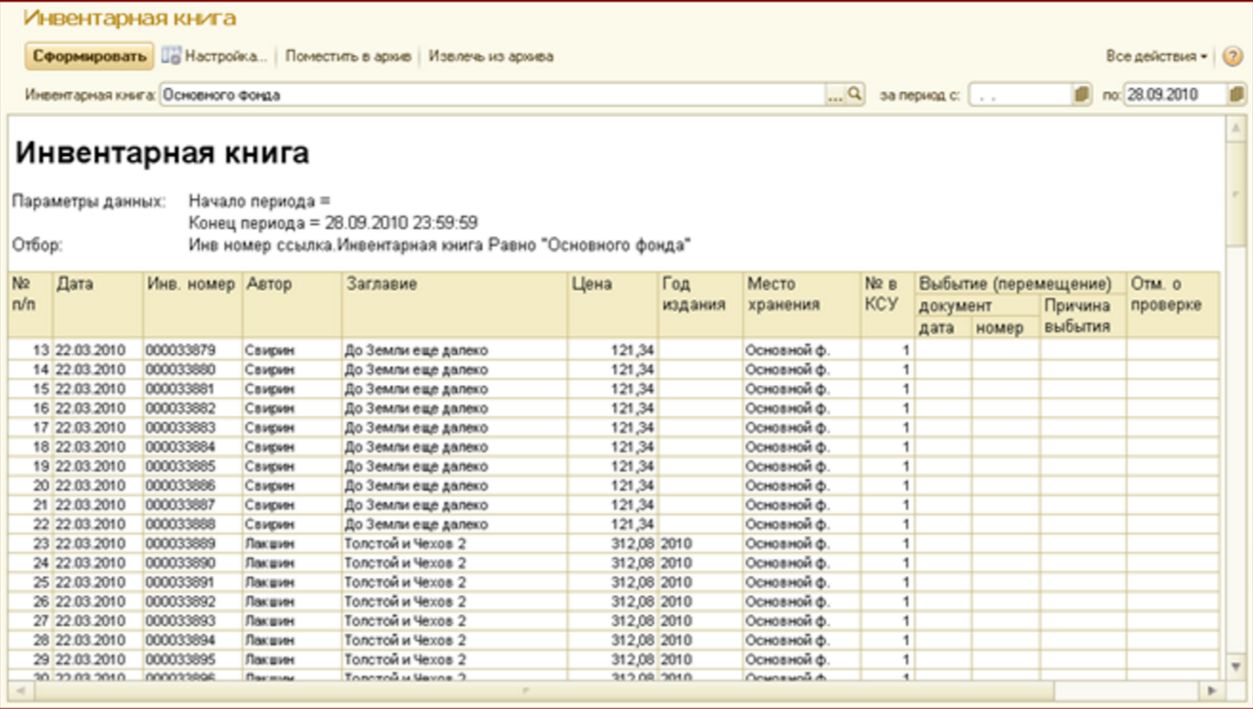Click magnifier open icon in Инвентарная книга field

(x=854, y=95)
